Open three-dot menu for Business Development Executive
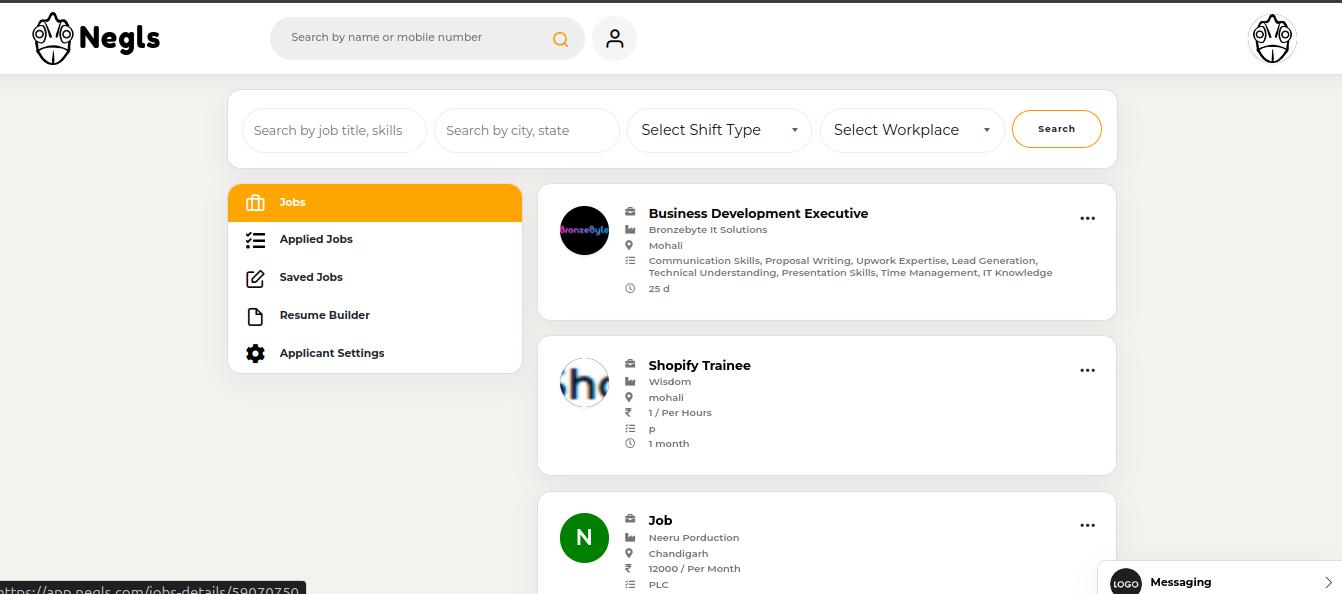The height and width of the screenshot is (594, 1342). [1087, 219]
